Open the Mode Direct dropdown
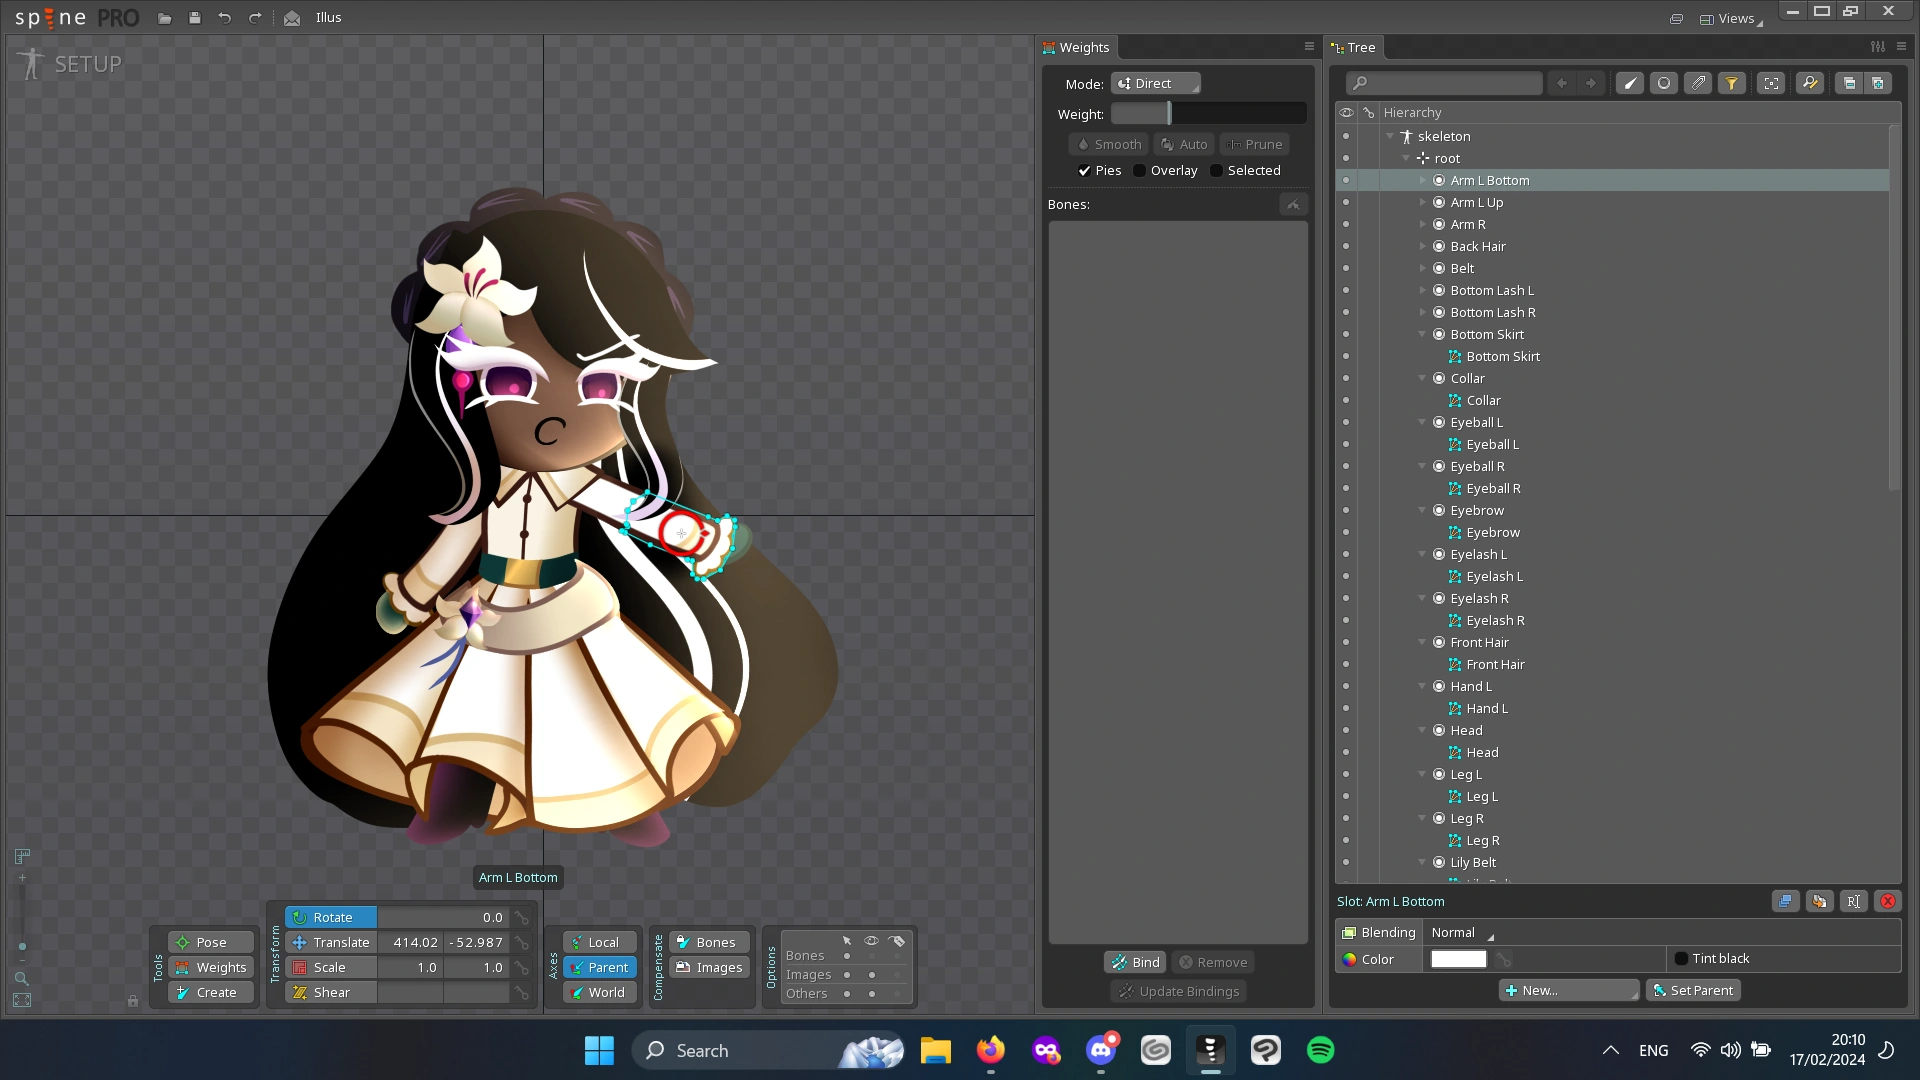 1156,84
